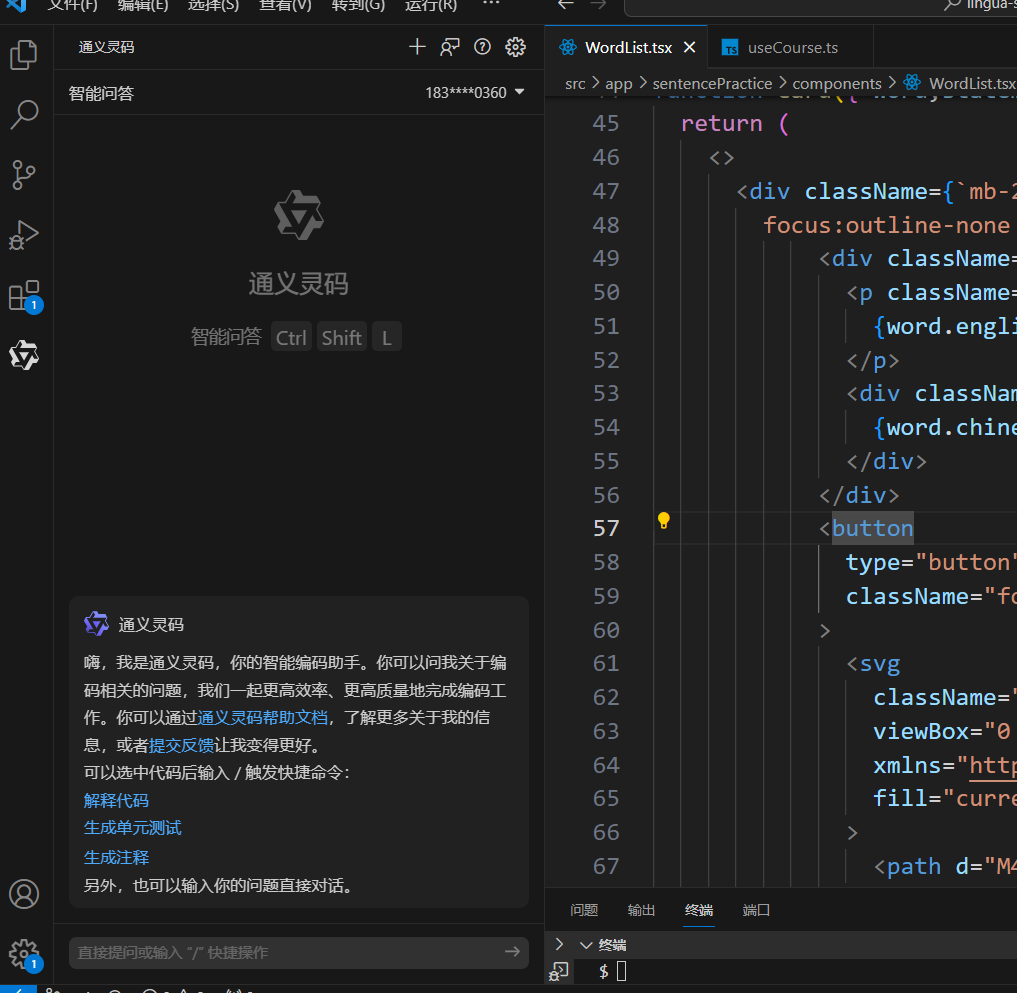
Task: Switch to the 端口 panel tab
Action: (756, 910)
